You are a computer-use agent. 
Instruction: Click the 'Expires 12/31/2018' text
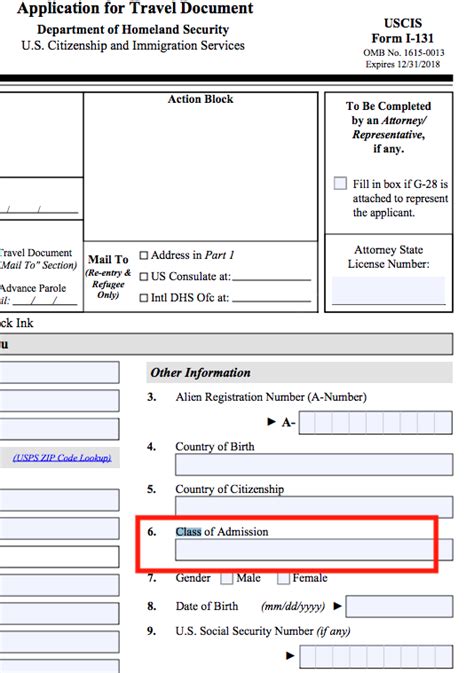[403, 64]
